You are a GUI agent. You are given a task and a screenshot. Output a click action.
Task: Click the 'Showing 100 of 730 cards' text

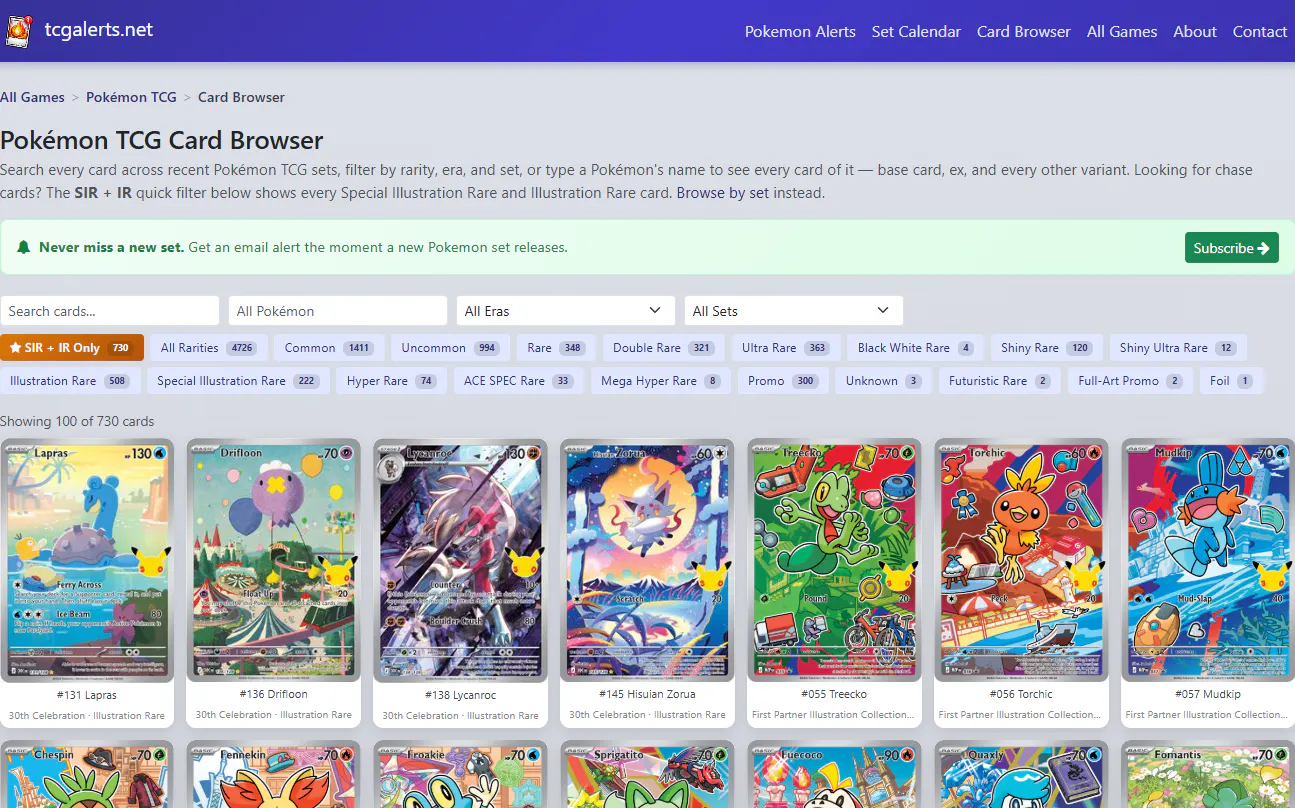[x=77, y=421]
